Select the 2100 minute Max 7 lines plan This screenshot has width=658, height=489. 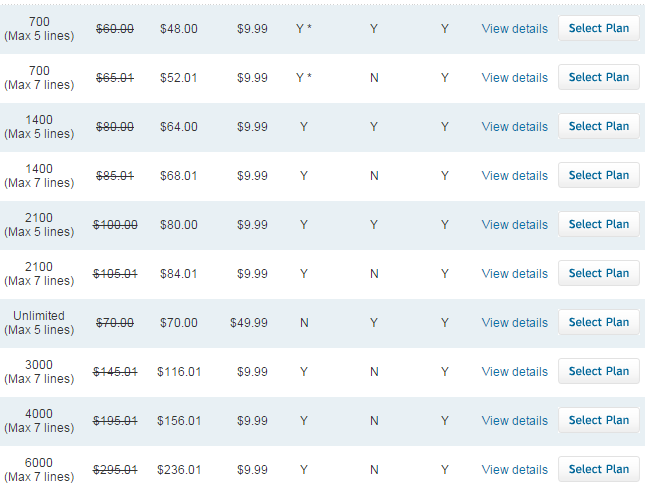coord(598,273)
